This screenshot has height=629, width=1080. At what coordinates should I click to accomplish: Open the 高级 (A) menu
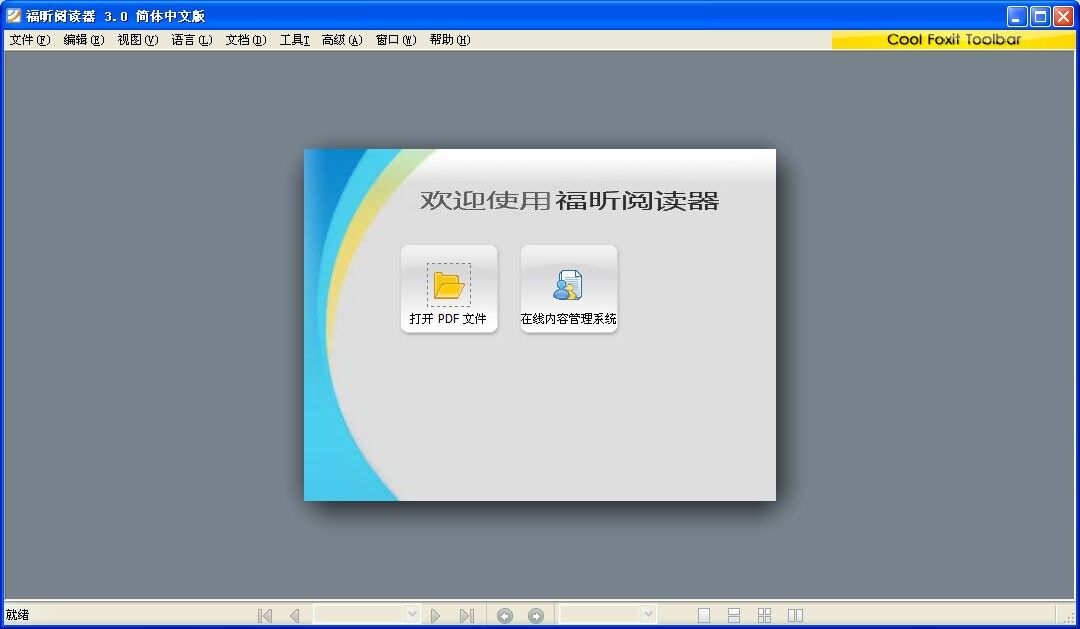[342, 40]
